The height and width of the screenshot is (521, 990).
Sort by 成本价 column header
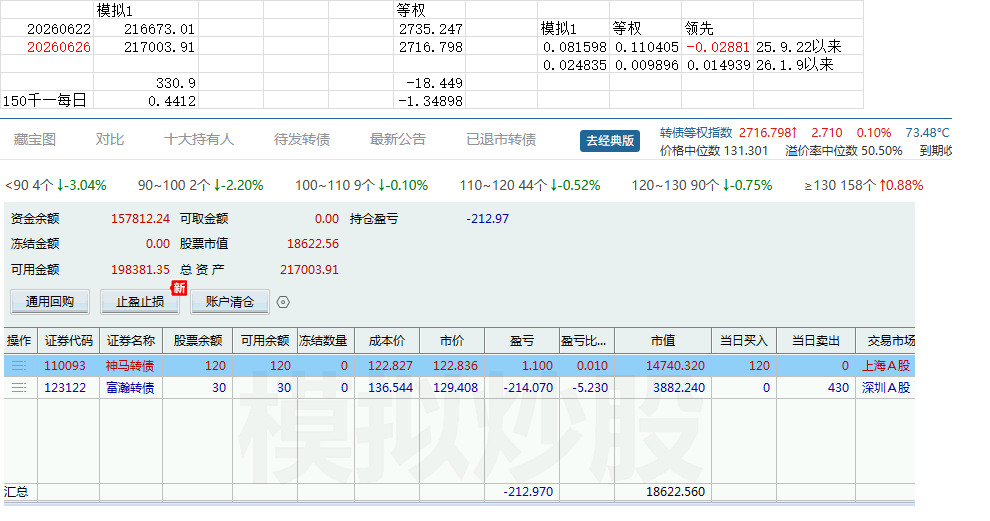386,341
